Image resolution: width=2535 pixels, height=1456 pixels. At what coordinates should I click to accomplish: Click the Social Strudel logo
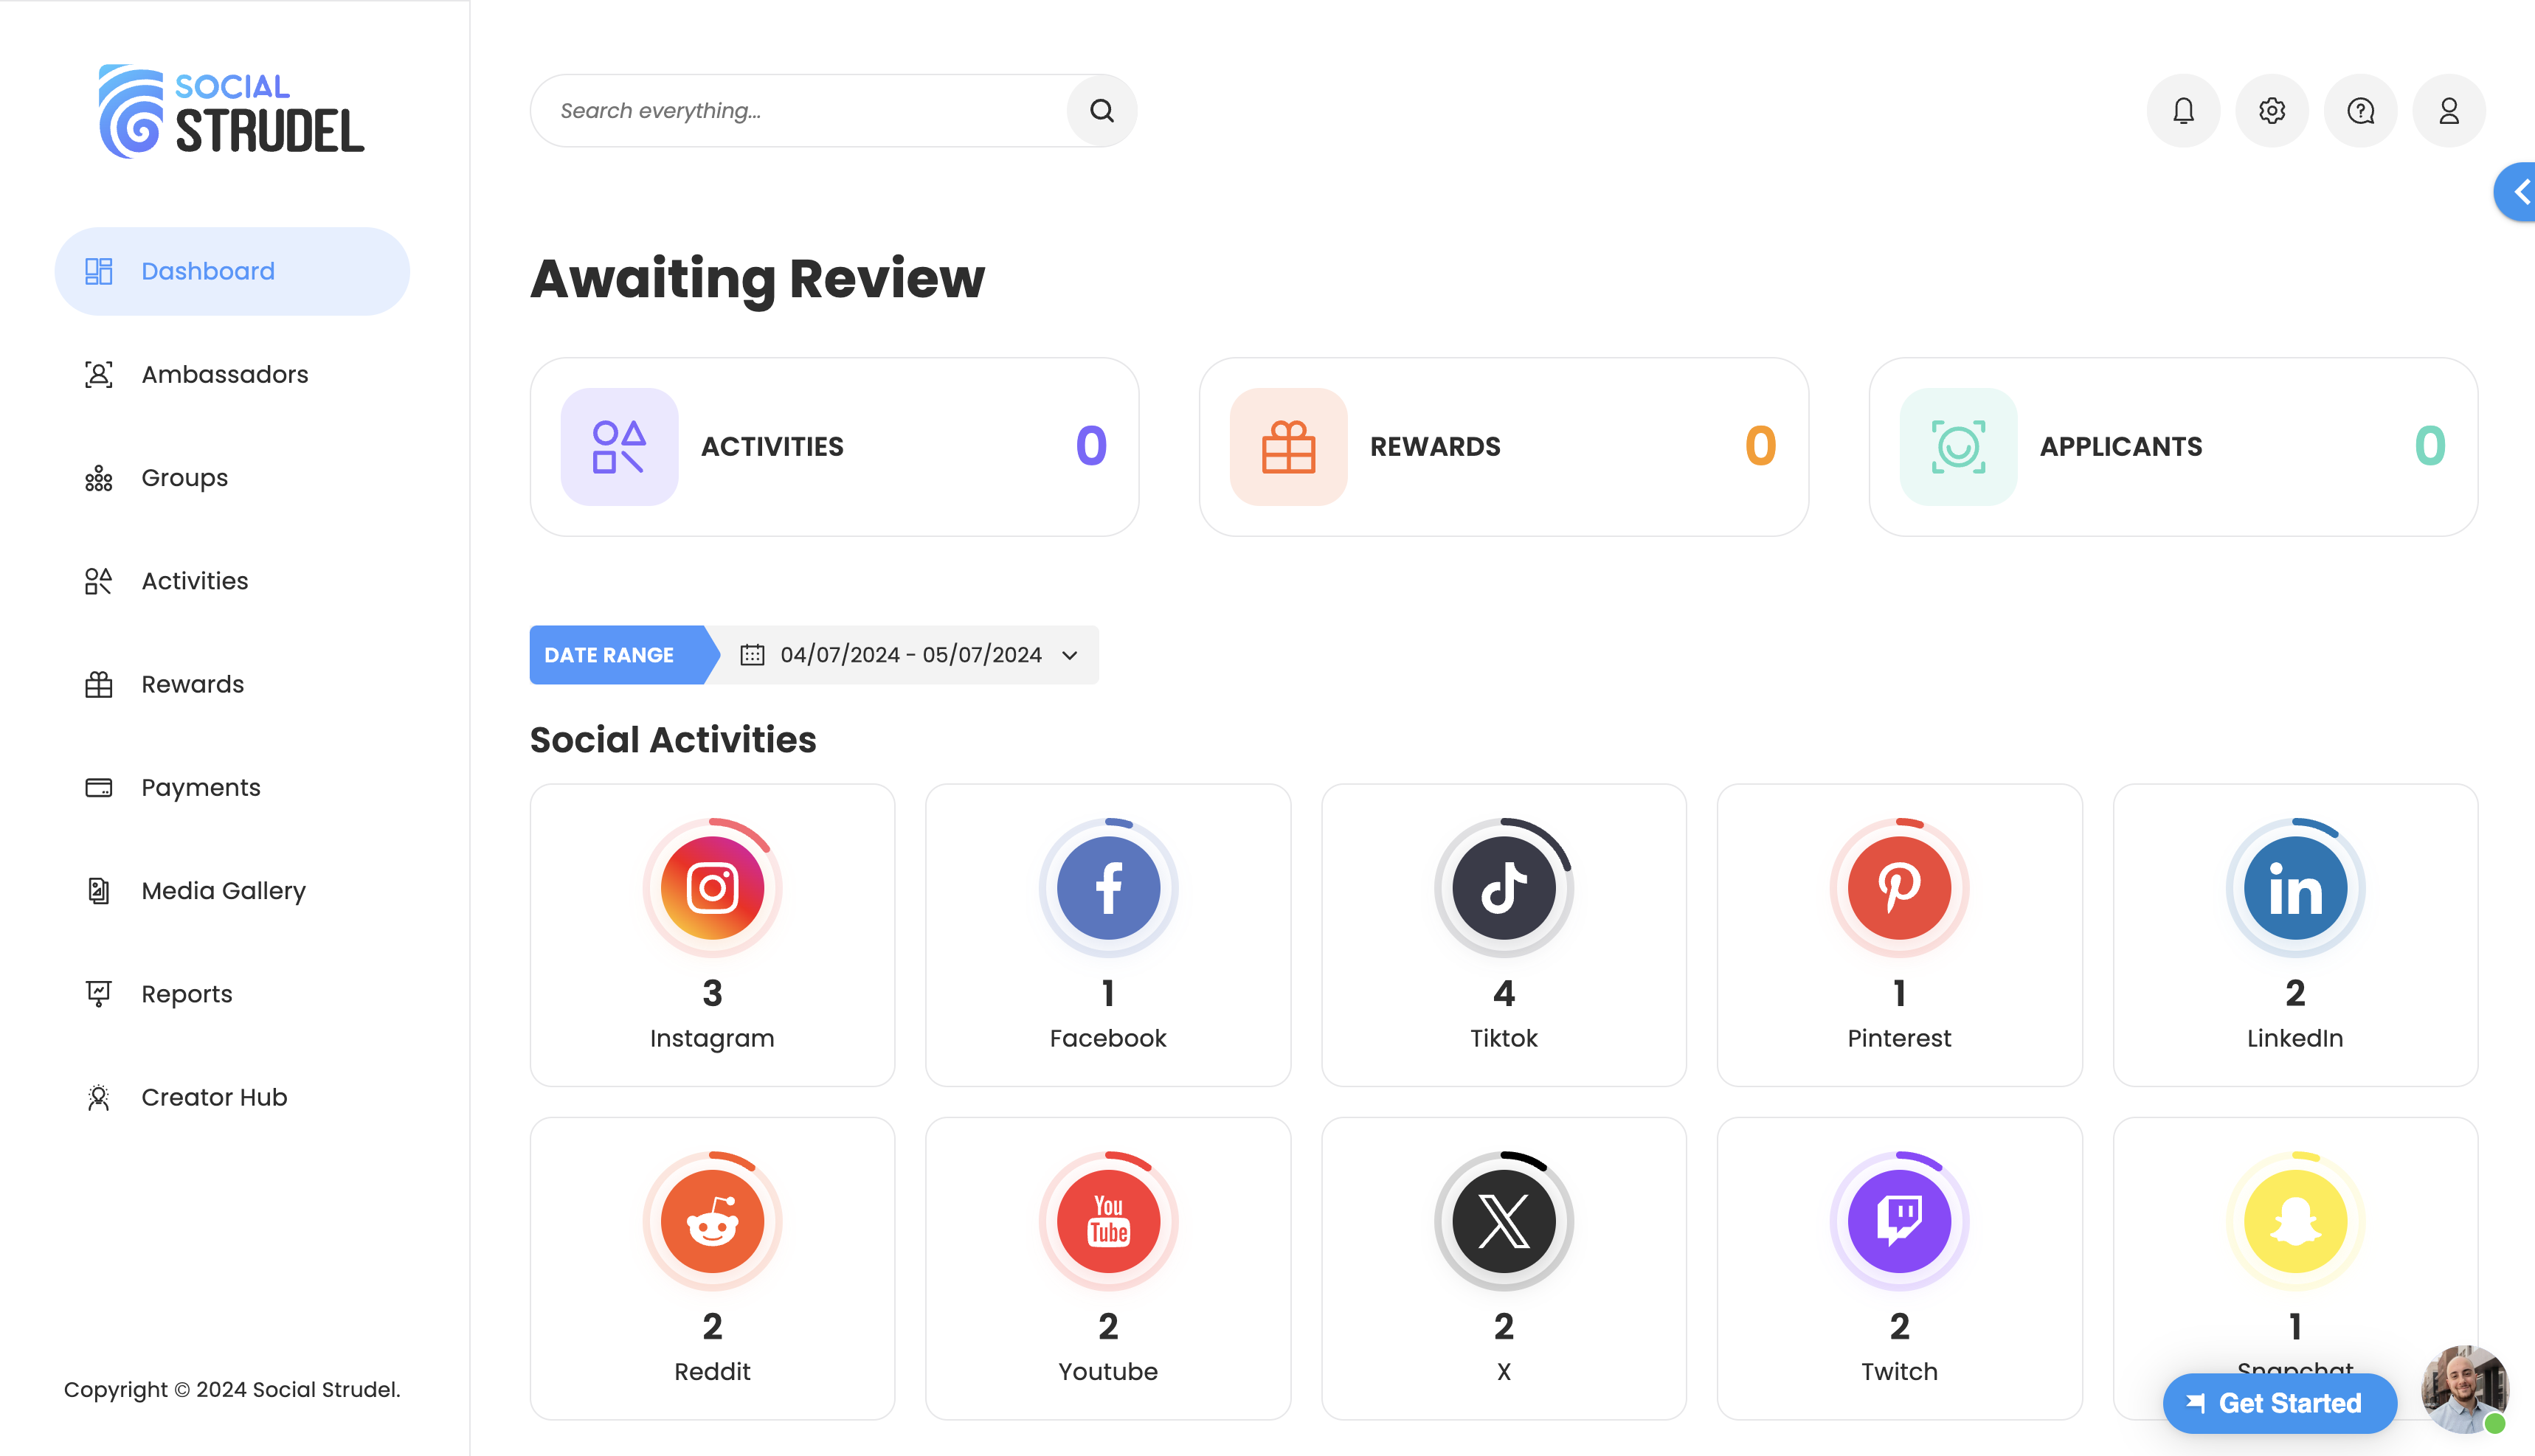232,111
